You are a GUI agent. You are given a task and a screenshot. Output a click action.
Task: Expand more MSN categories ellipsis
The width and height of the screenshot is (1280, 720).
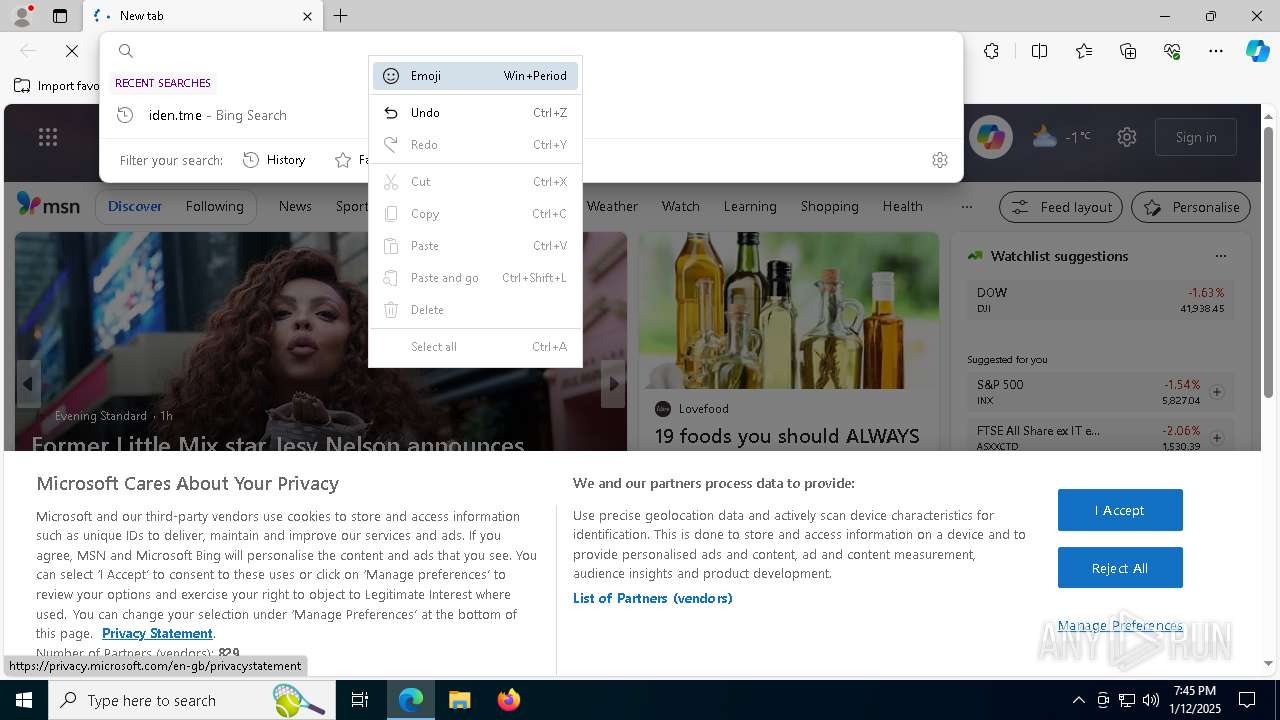(x=966, y=207)
